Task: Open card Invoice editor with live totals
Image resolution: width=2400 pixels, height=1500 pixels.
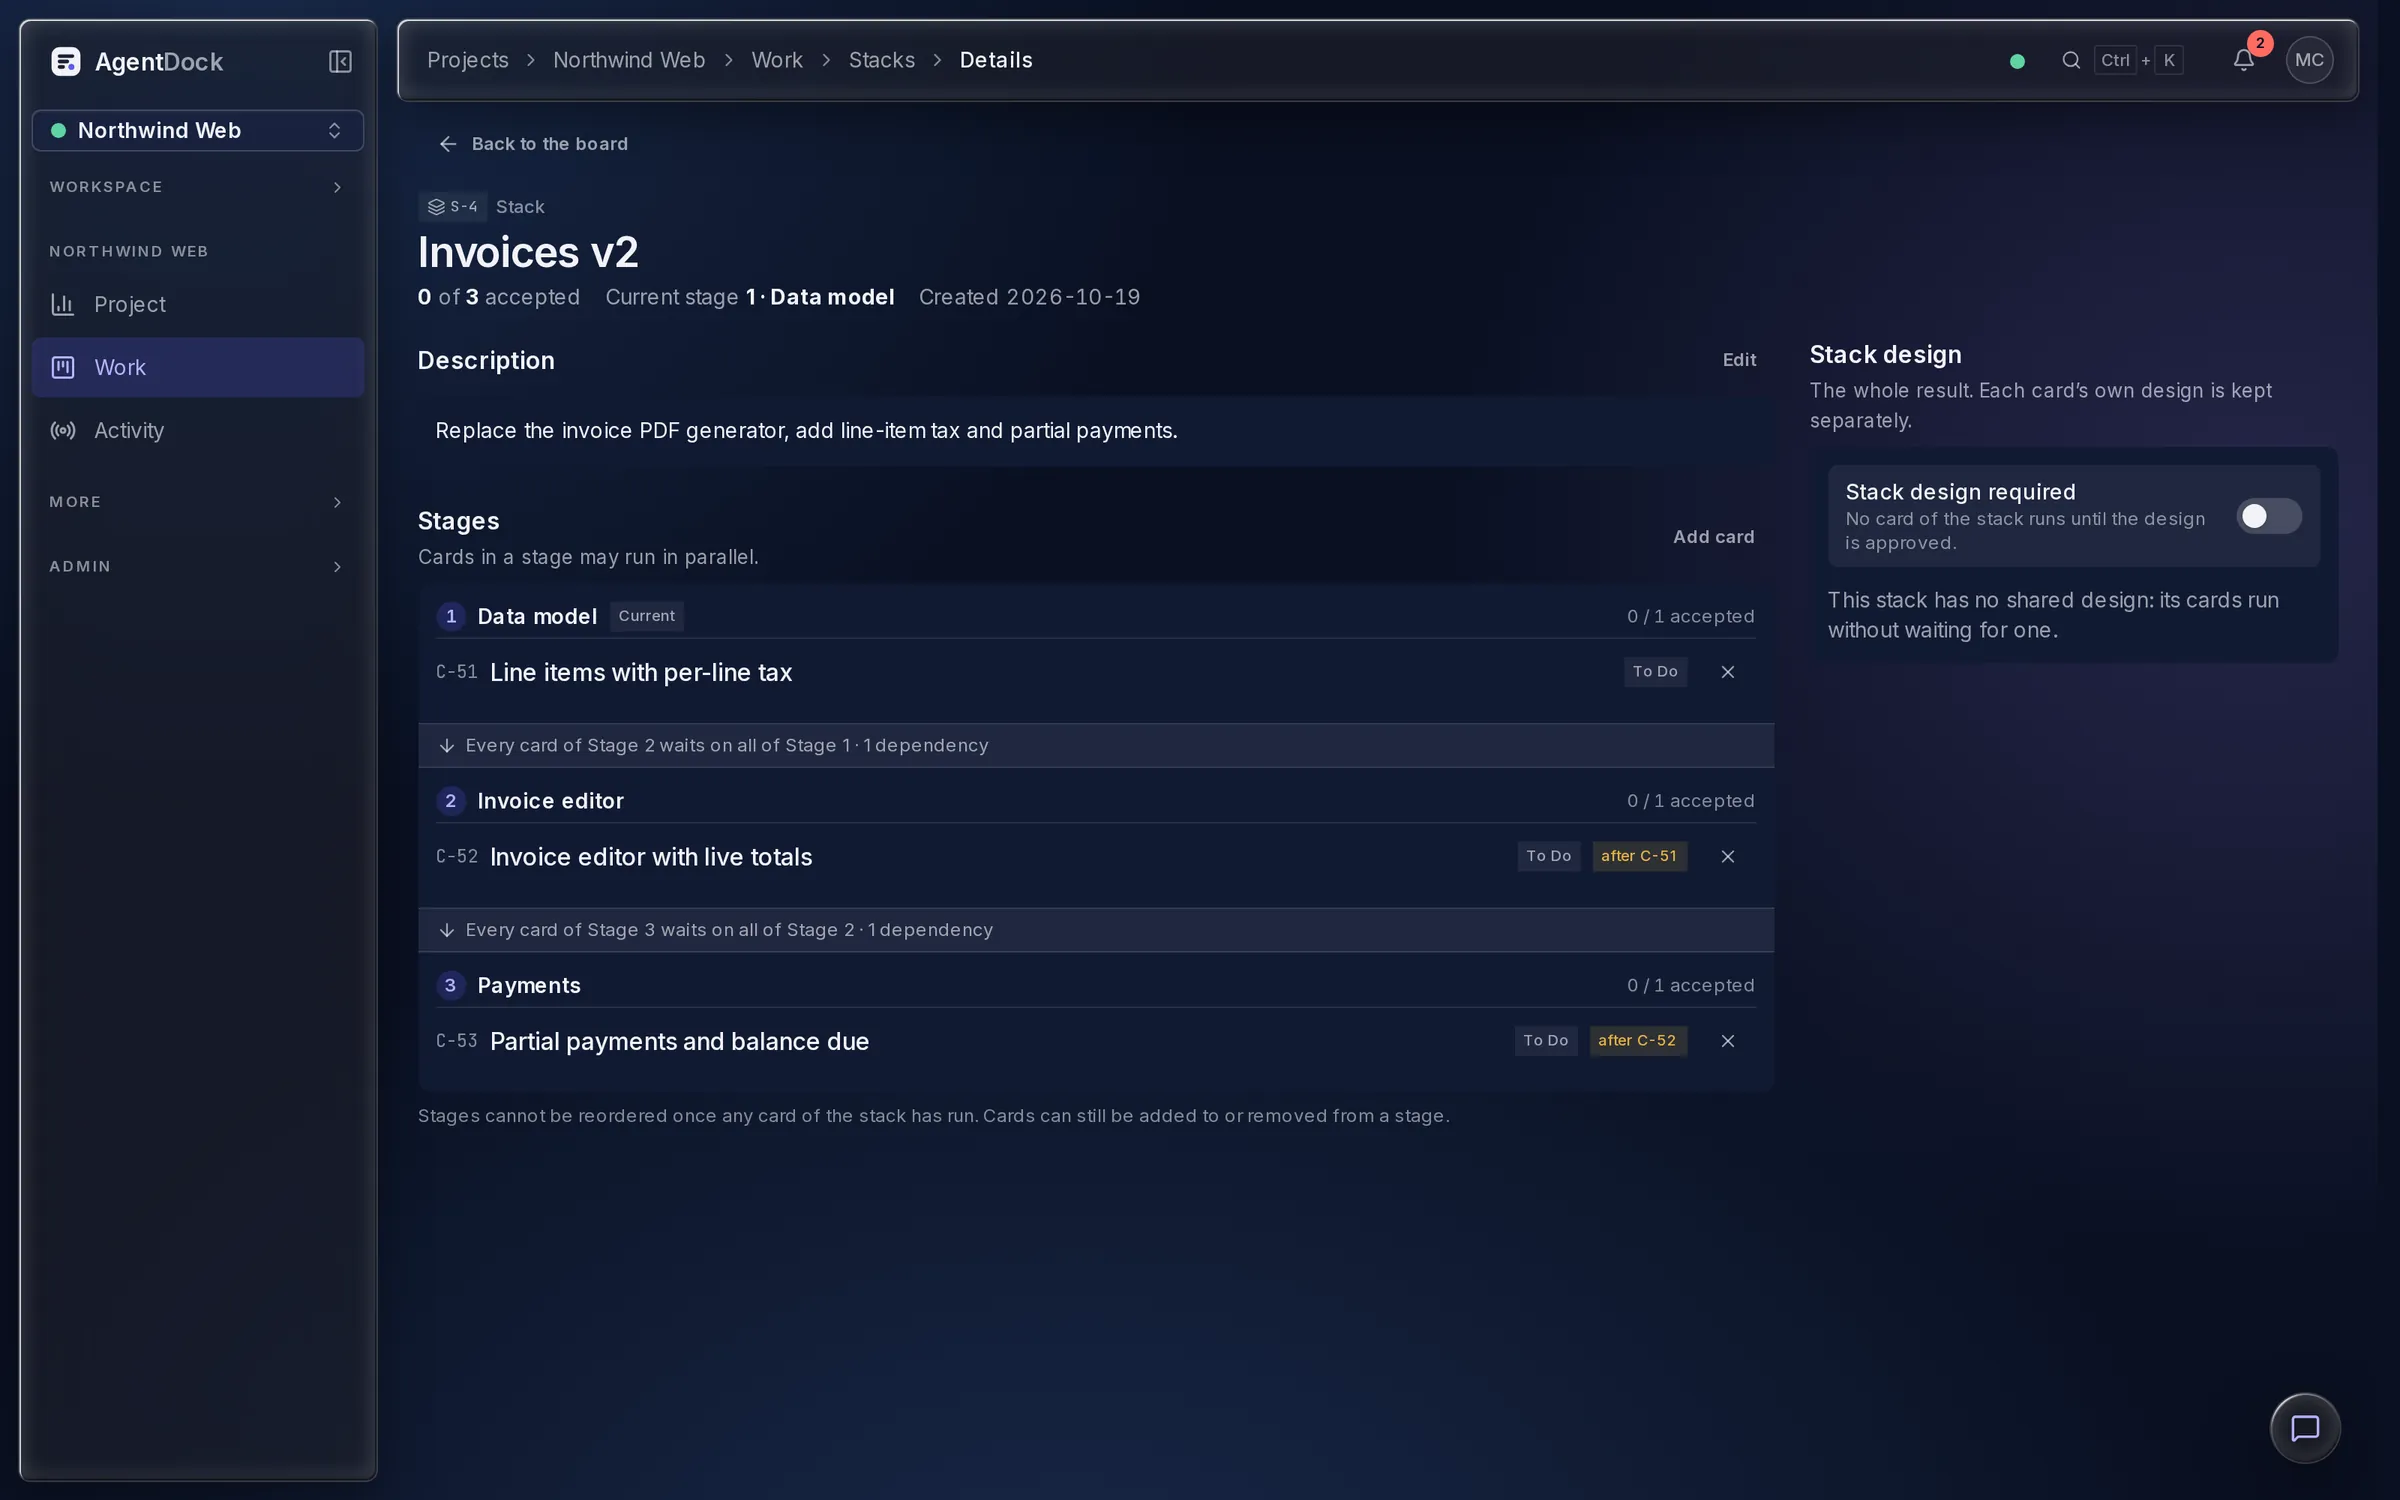Action: 651,857
